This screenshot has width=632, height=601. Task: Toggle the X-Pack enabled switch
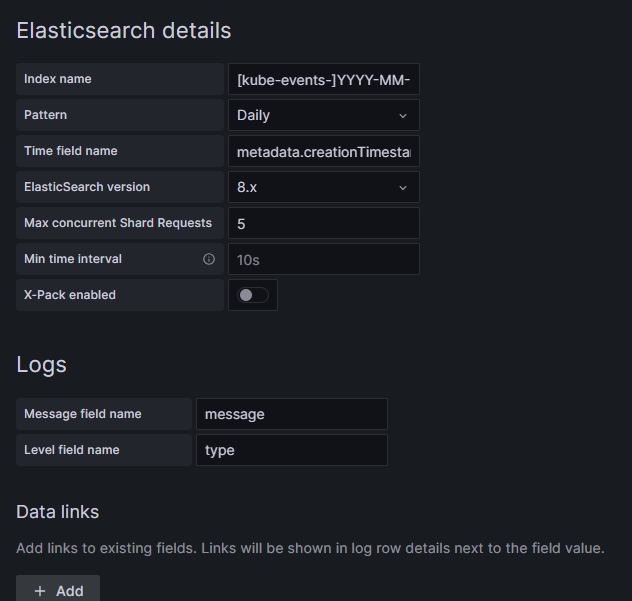tap(253, 295)
